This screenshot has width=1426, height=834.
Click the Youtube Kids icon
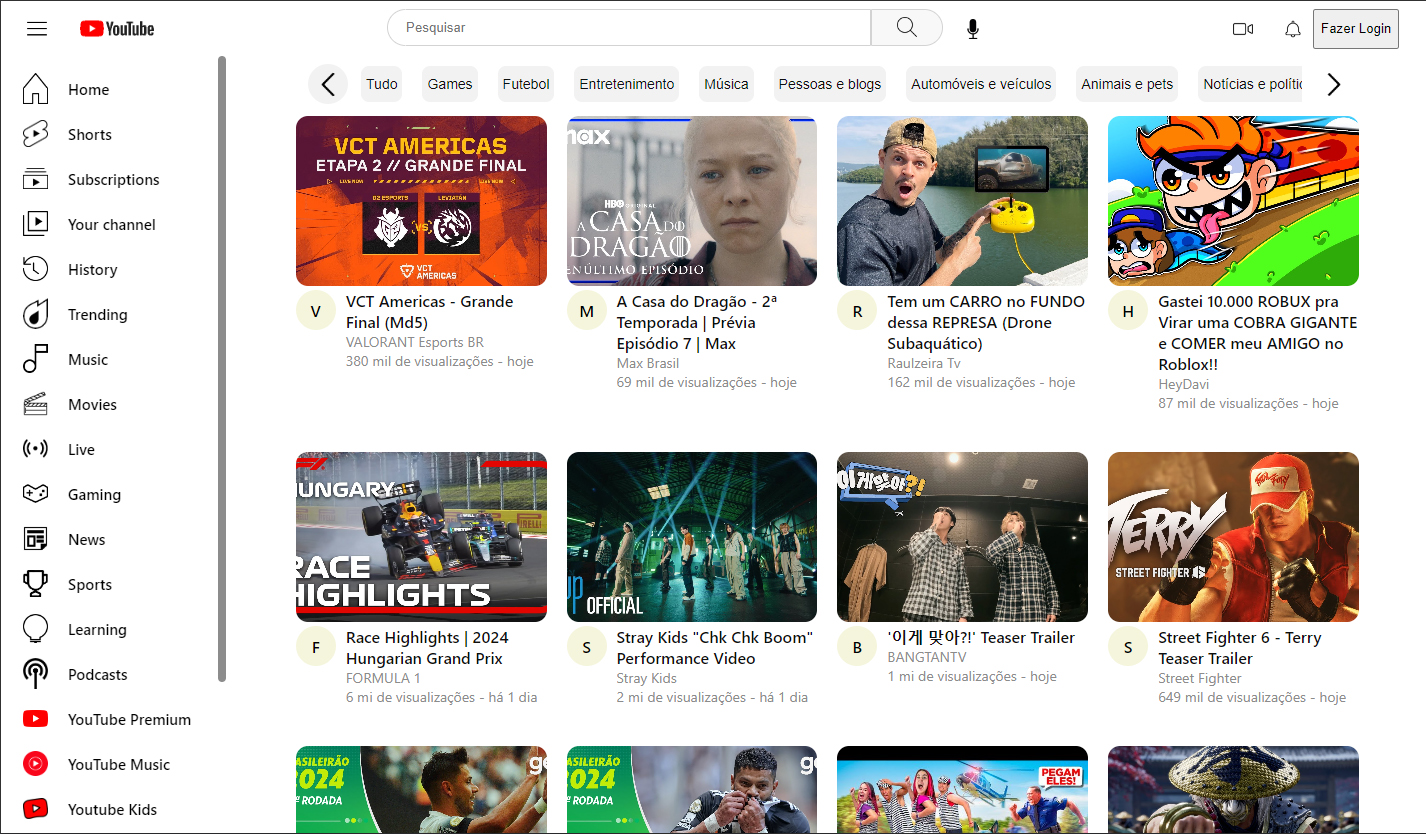(35, 809)
